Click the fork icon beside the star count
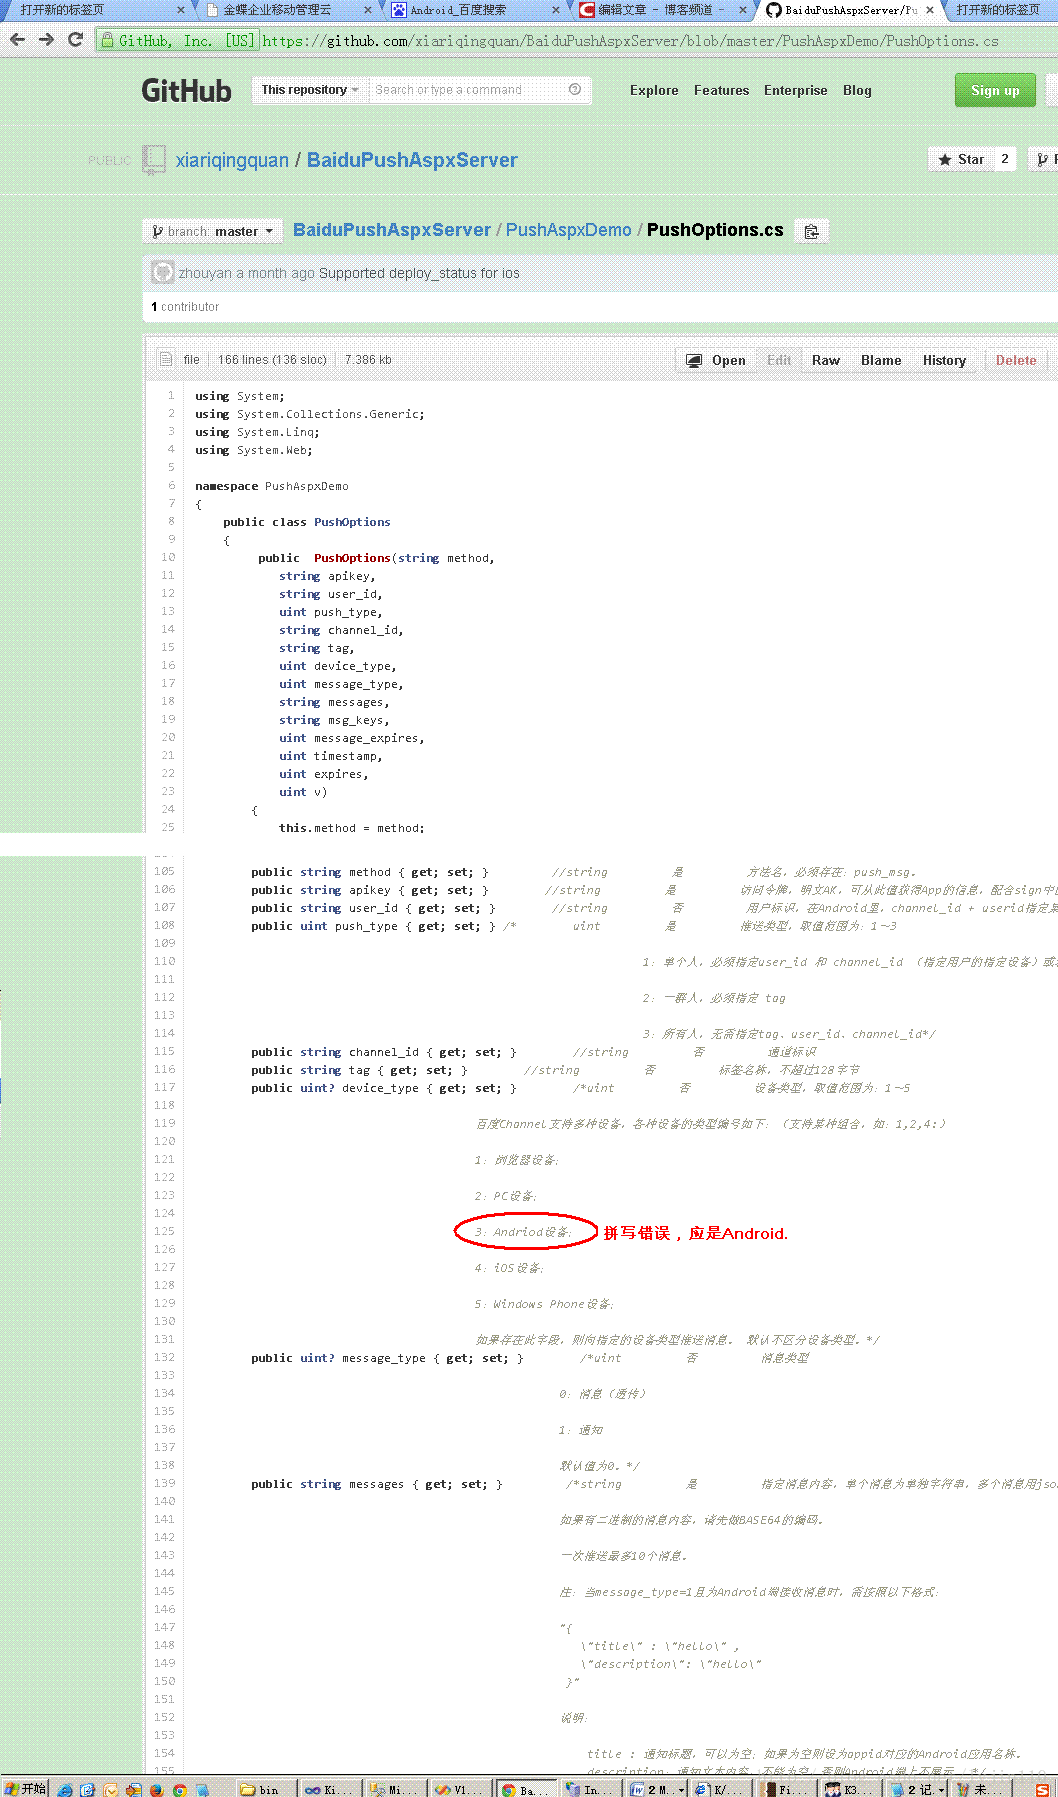 tap(1043, 159)
